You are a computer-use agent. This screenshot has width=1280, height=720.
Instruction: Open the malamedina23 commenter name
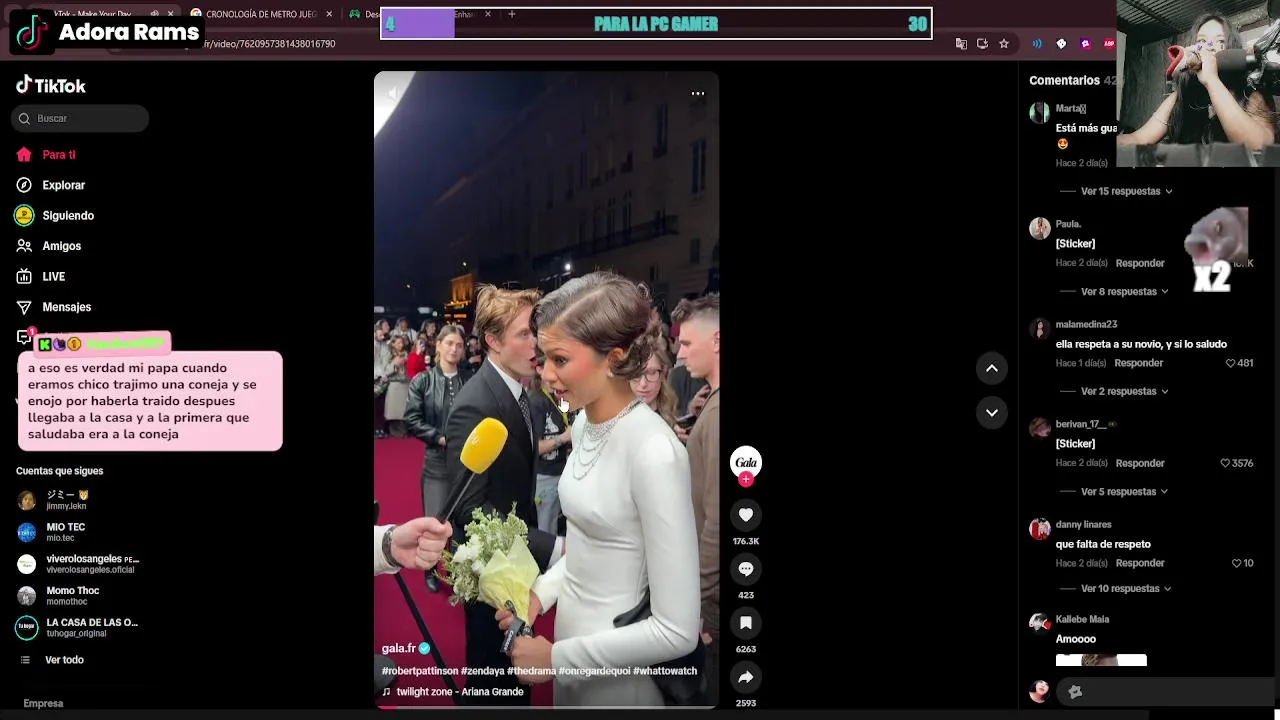coord(1086,324)
